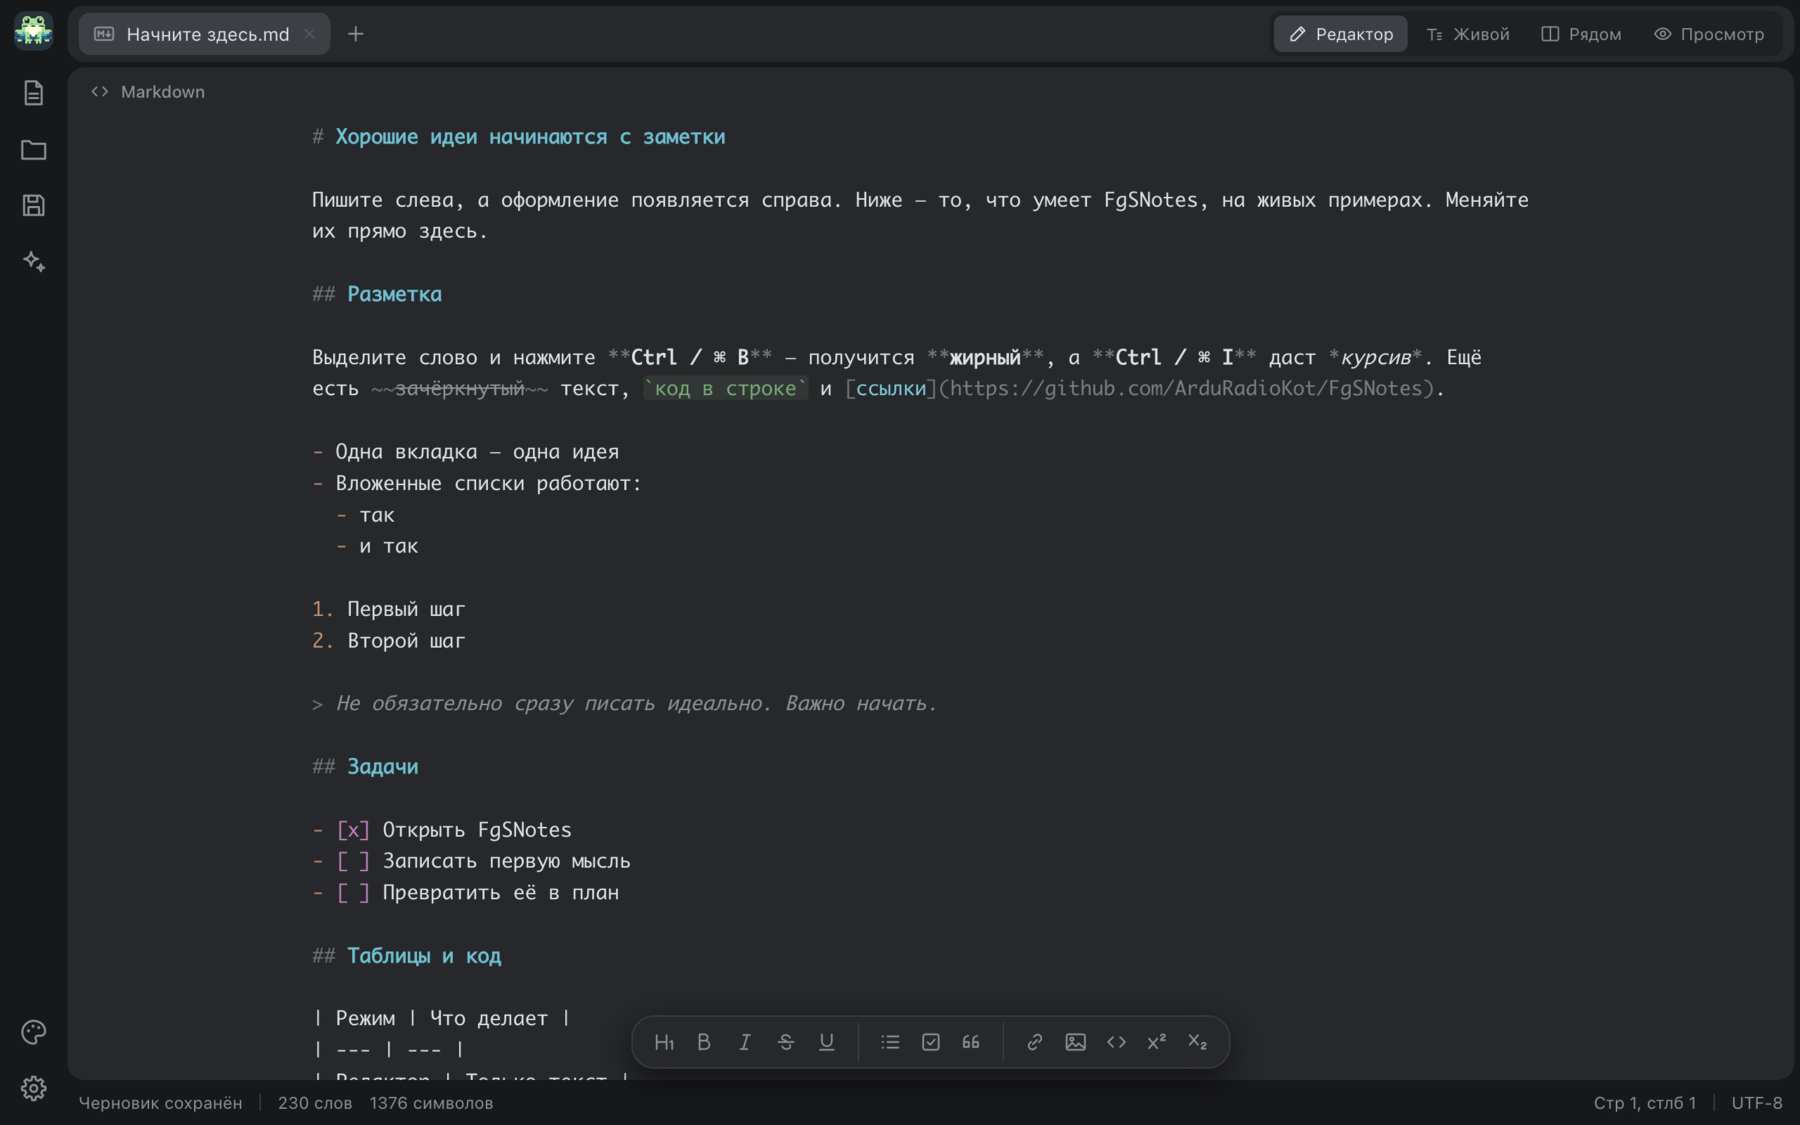
Task: Open the theme palette icon
Action: click(33, 1032)
